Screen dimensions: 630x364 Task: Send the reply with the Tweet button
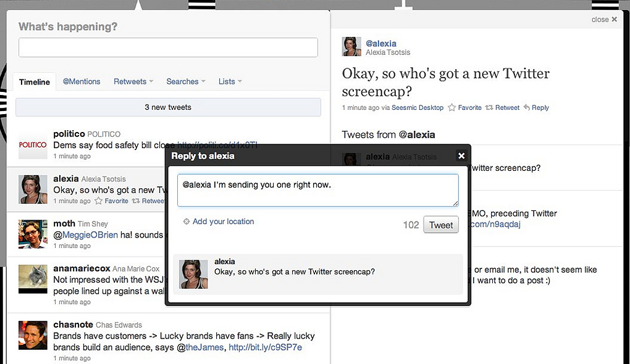tap(441, 225)
